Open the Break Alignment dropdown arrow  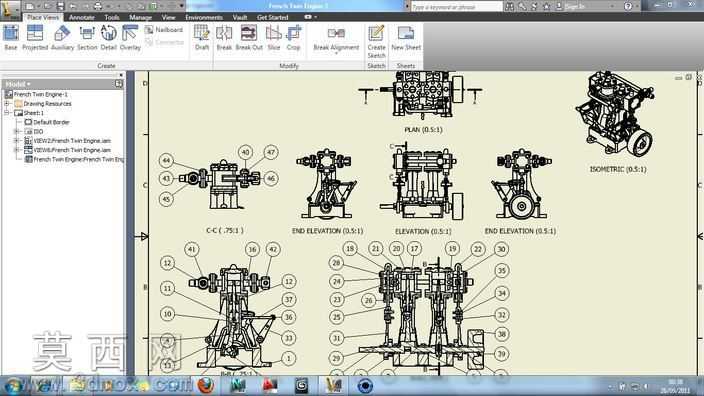tap(336, 53)
